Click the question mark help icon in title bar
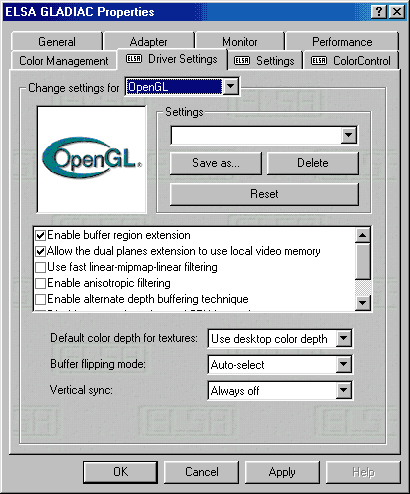The height and width of the screenshot is (494, 410). tap(379, 12)
